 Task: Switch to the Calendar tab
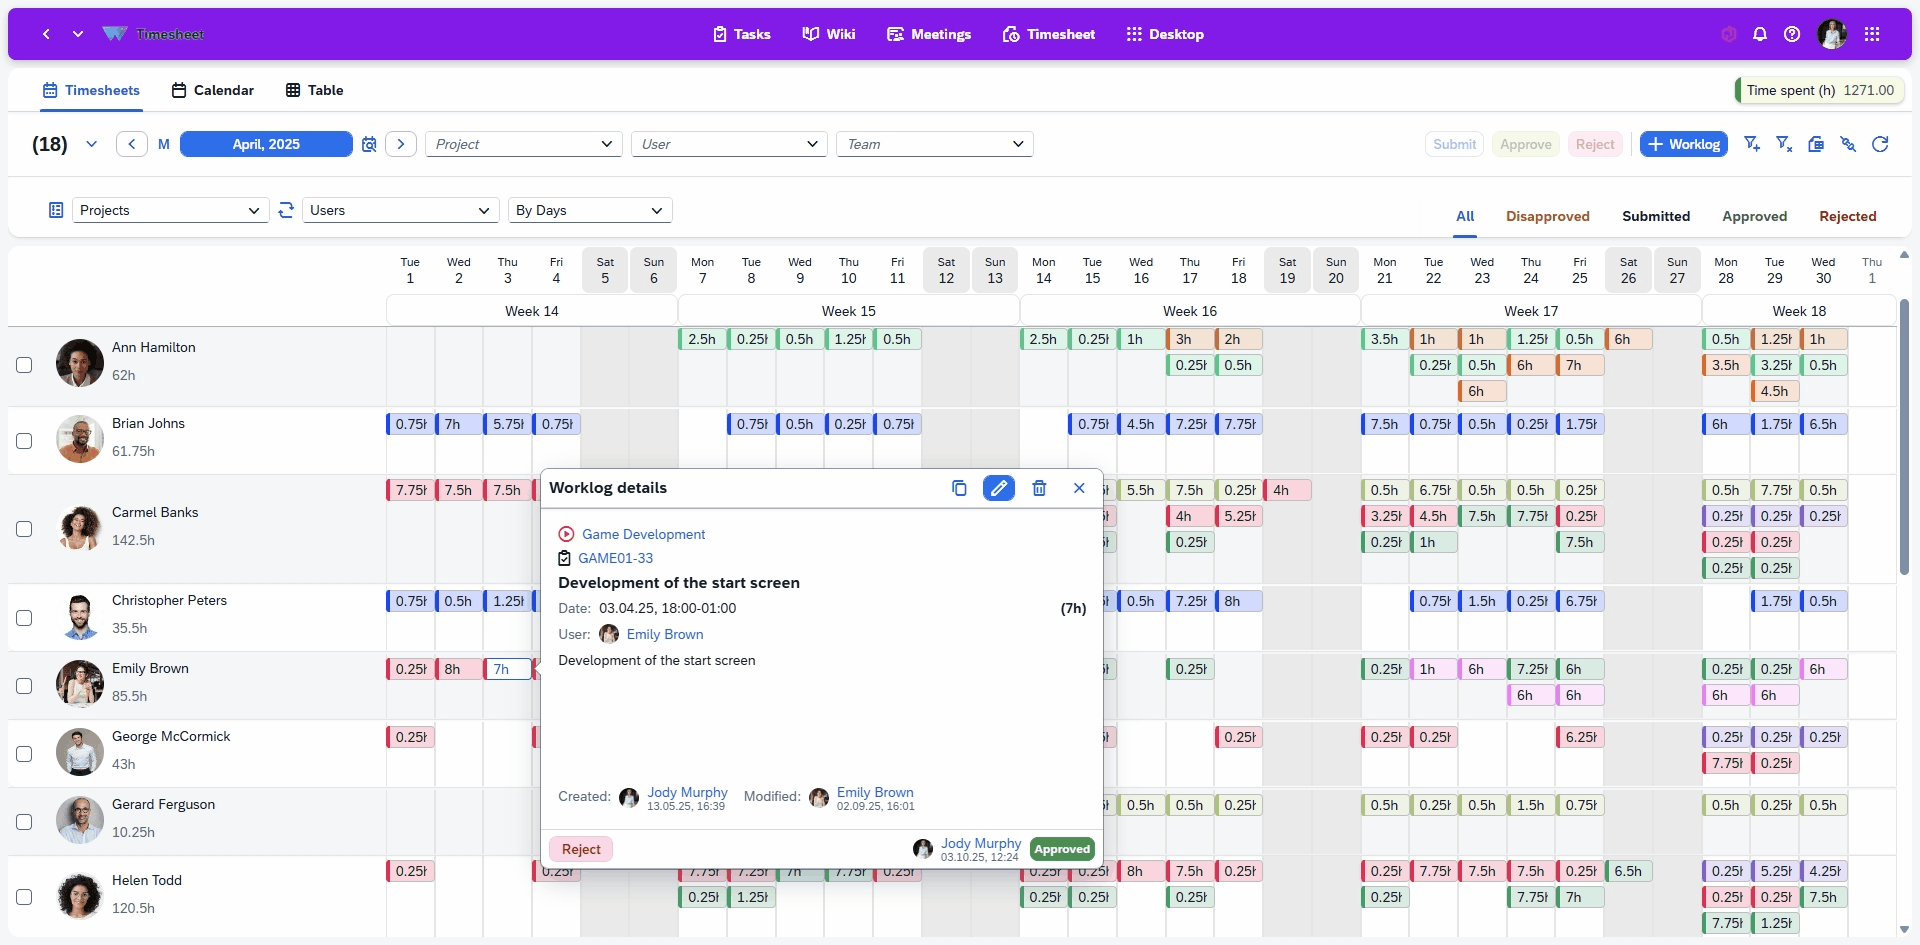pyautogui.click(x=213, y=90)
